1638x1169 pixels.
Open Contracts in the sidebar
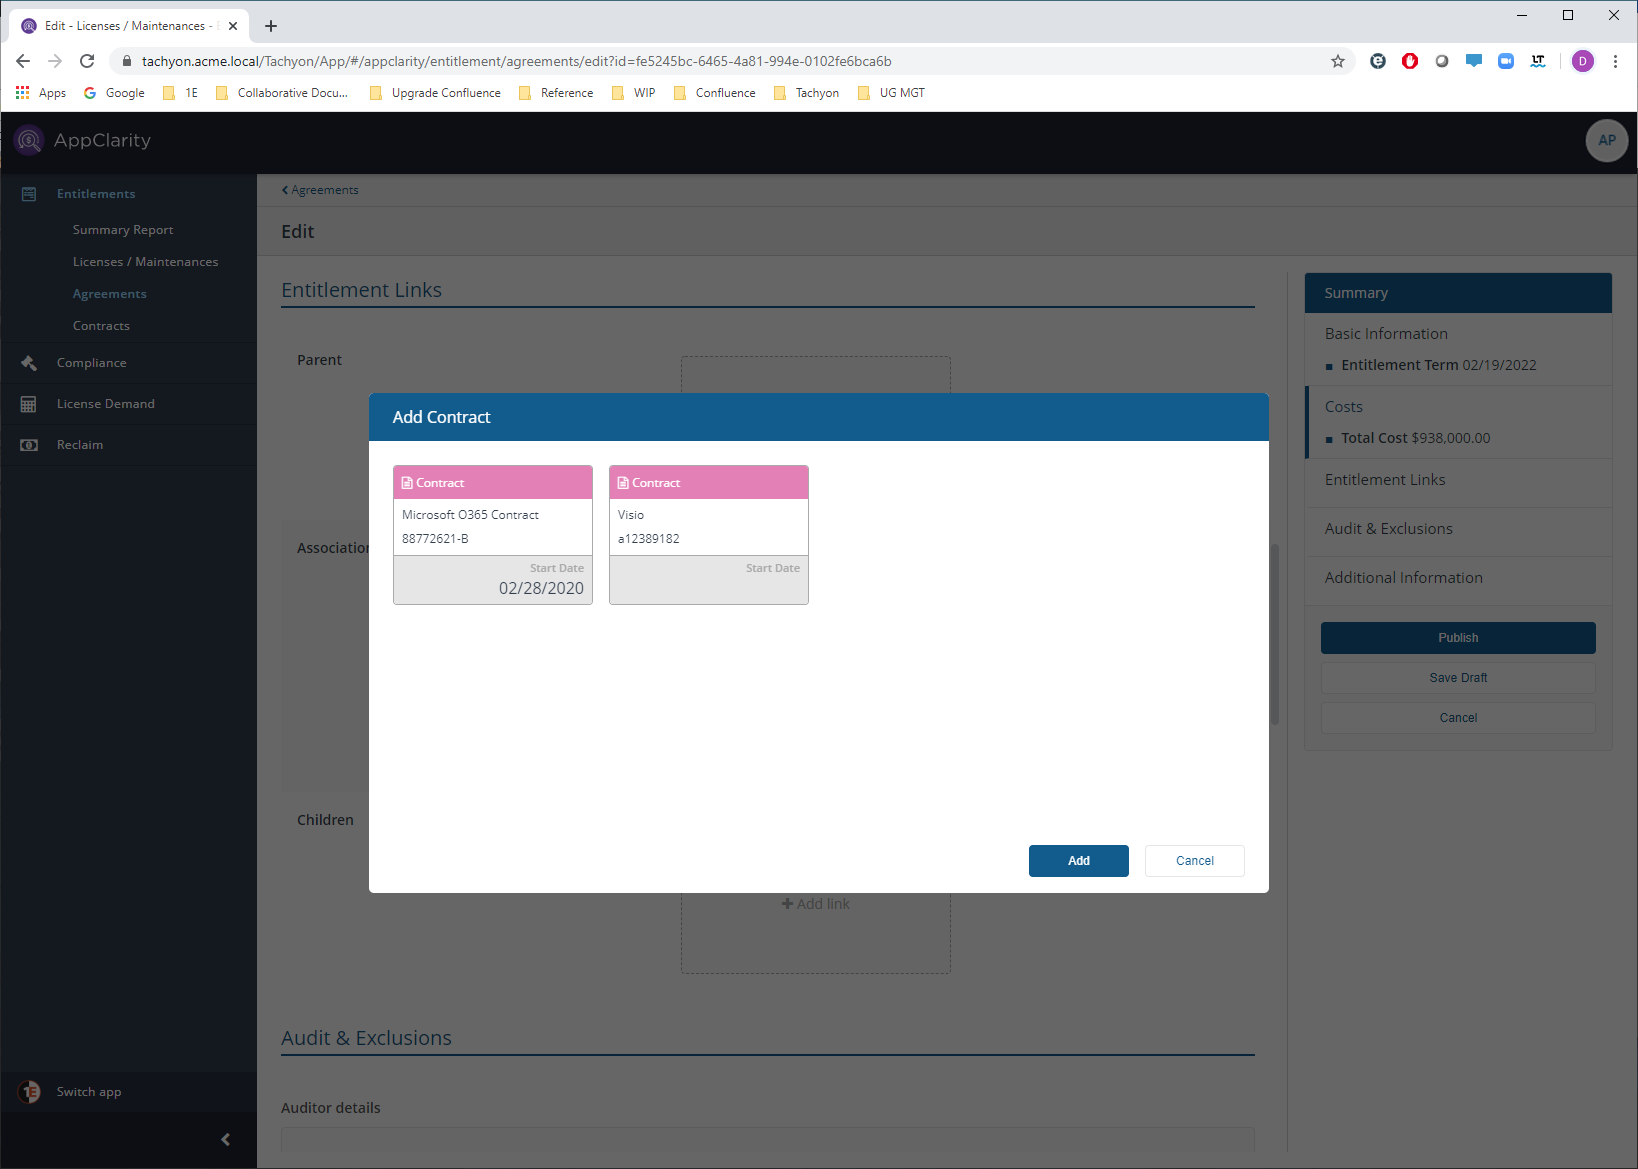[101, 326]
